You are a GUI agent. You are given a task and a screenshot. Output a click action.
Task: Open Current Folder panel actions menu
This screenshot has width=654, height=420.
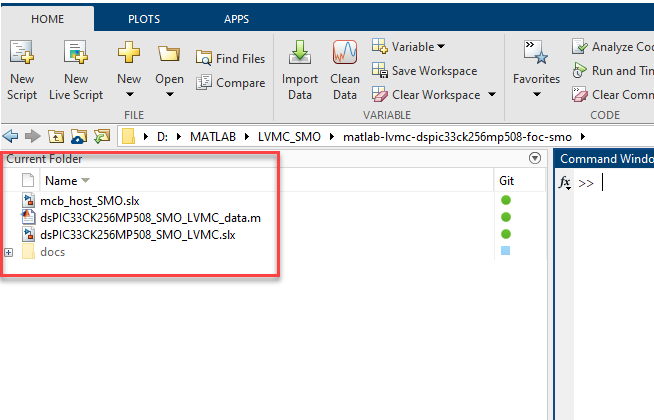pos(535,158)
